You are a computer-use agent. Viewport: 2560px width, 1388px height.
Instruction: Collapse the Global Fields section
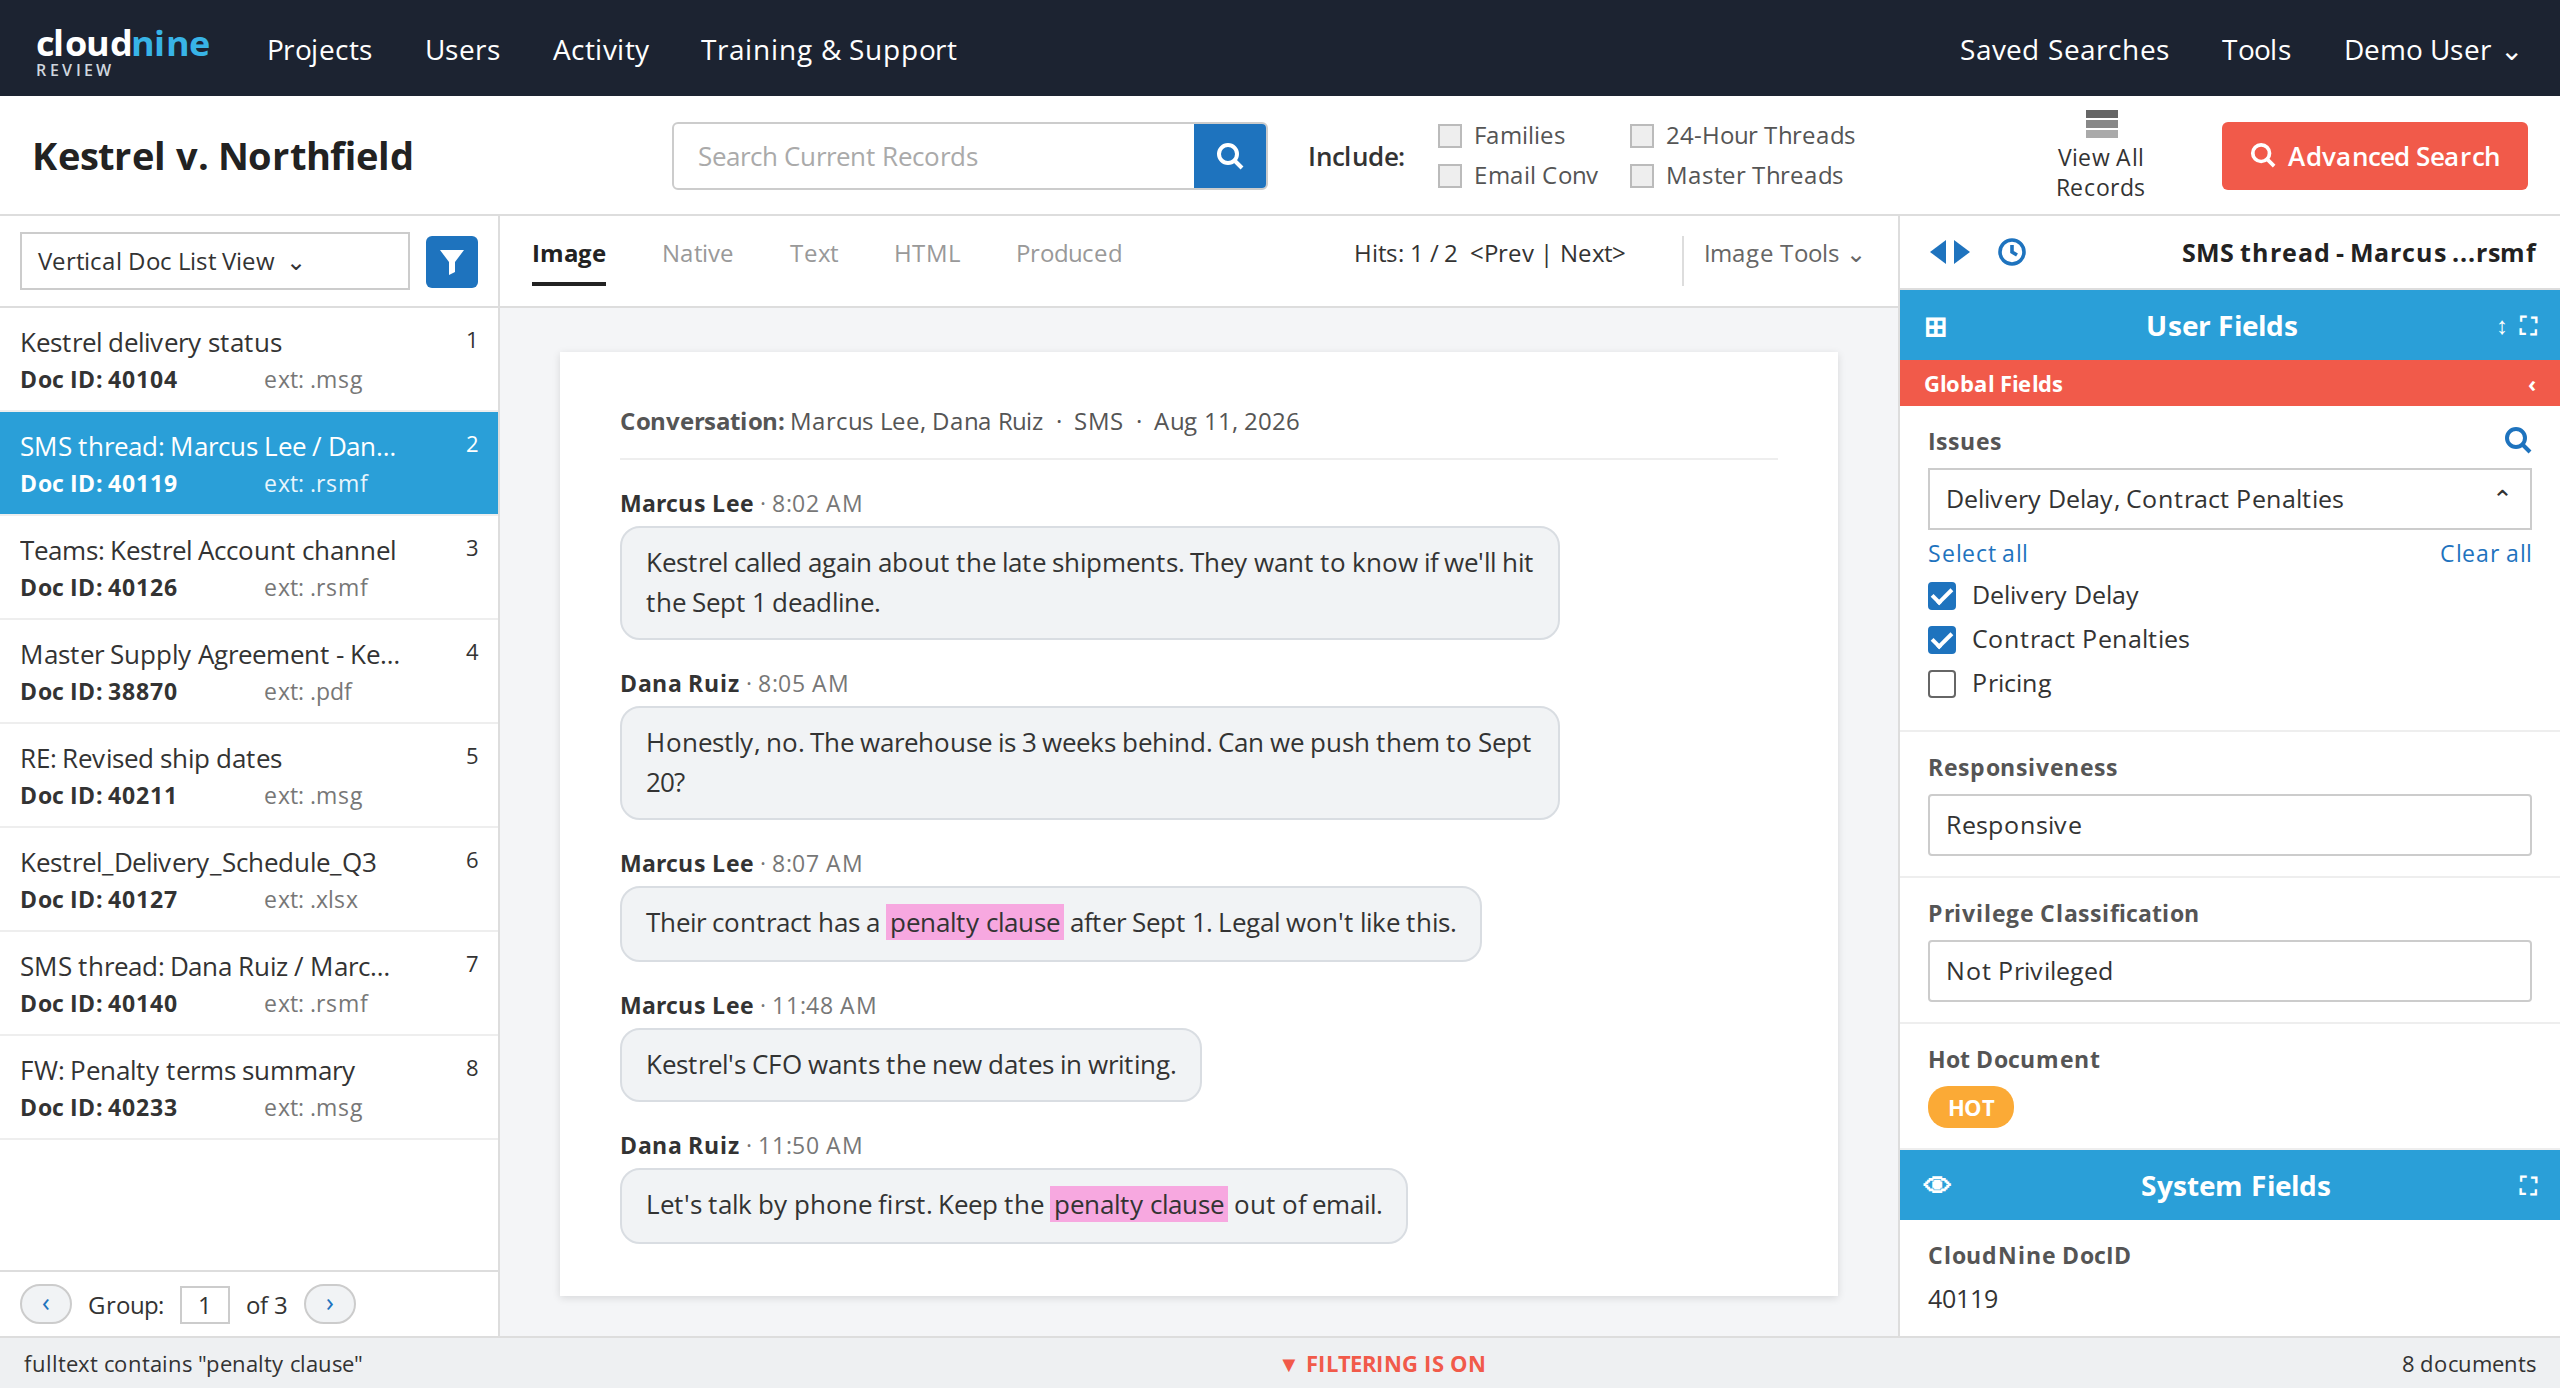click(2532, 385)
